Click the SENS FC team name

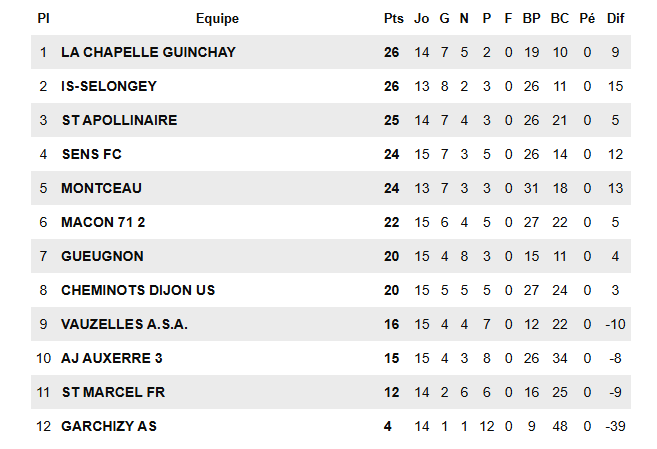[x=91, y=154]
